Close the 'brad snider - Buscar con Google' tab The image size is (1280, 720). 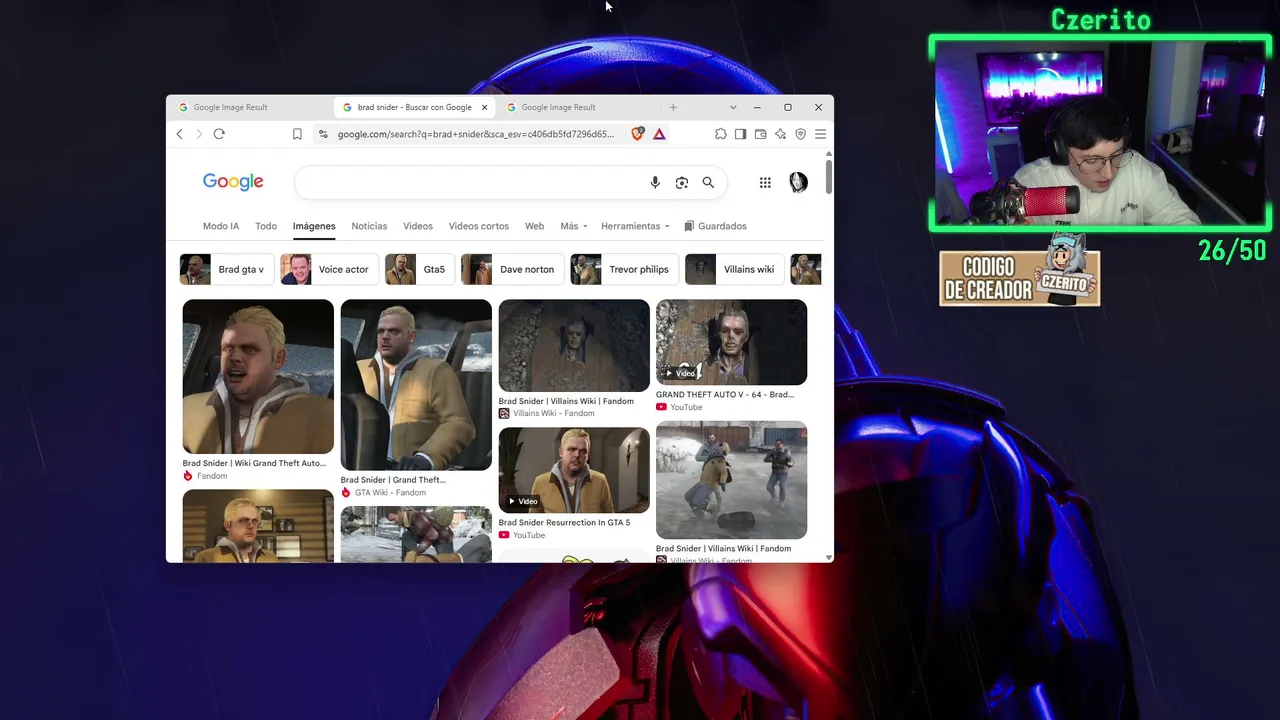tap(485, 107)
